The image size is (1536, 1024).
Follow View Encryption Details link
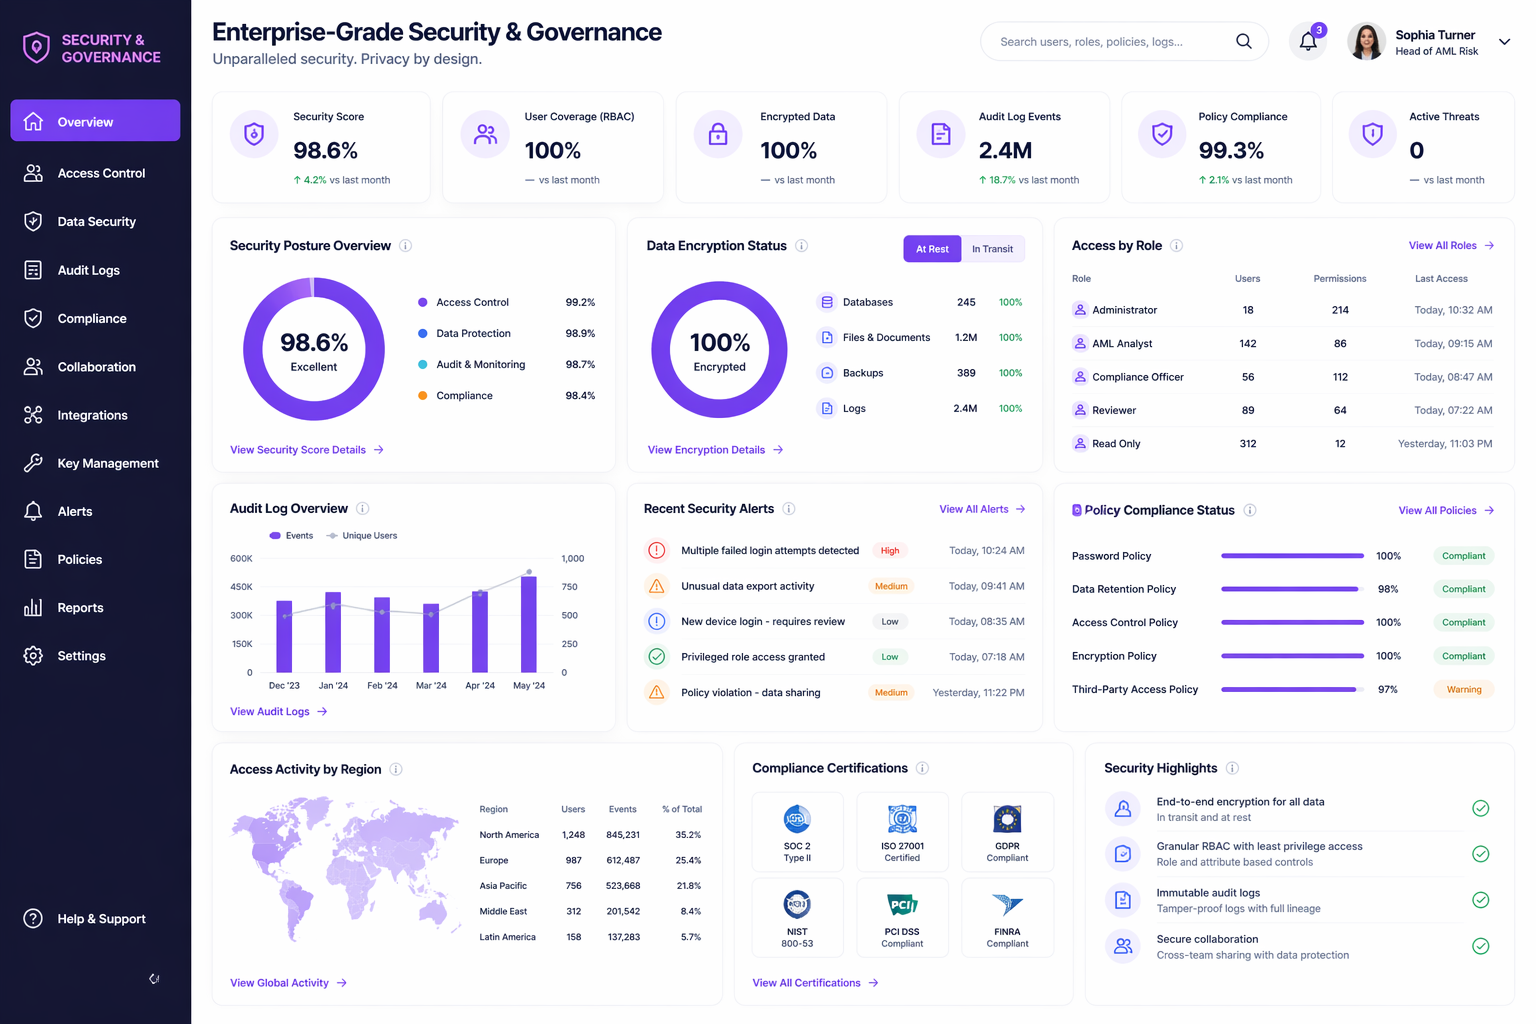tap(715, 450)
